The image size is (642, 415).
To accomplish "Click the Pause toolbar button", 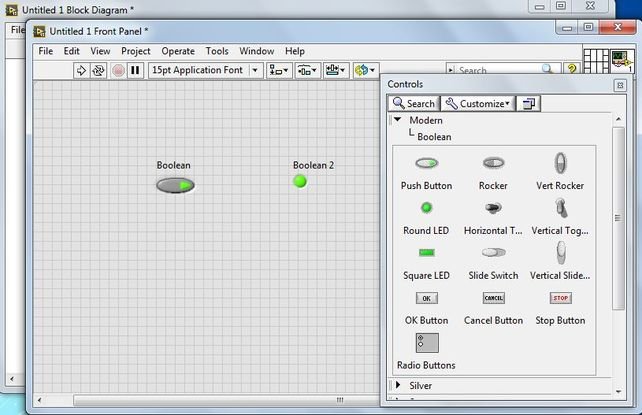I will coord(135,70).
